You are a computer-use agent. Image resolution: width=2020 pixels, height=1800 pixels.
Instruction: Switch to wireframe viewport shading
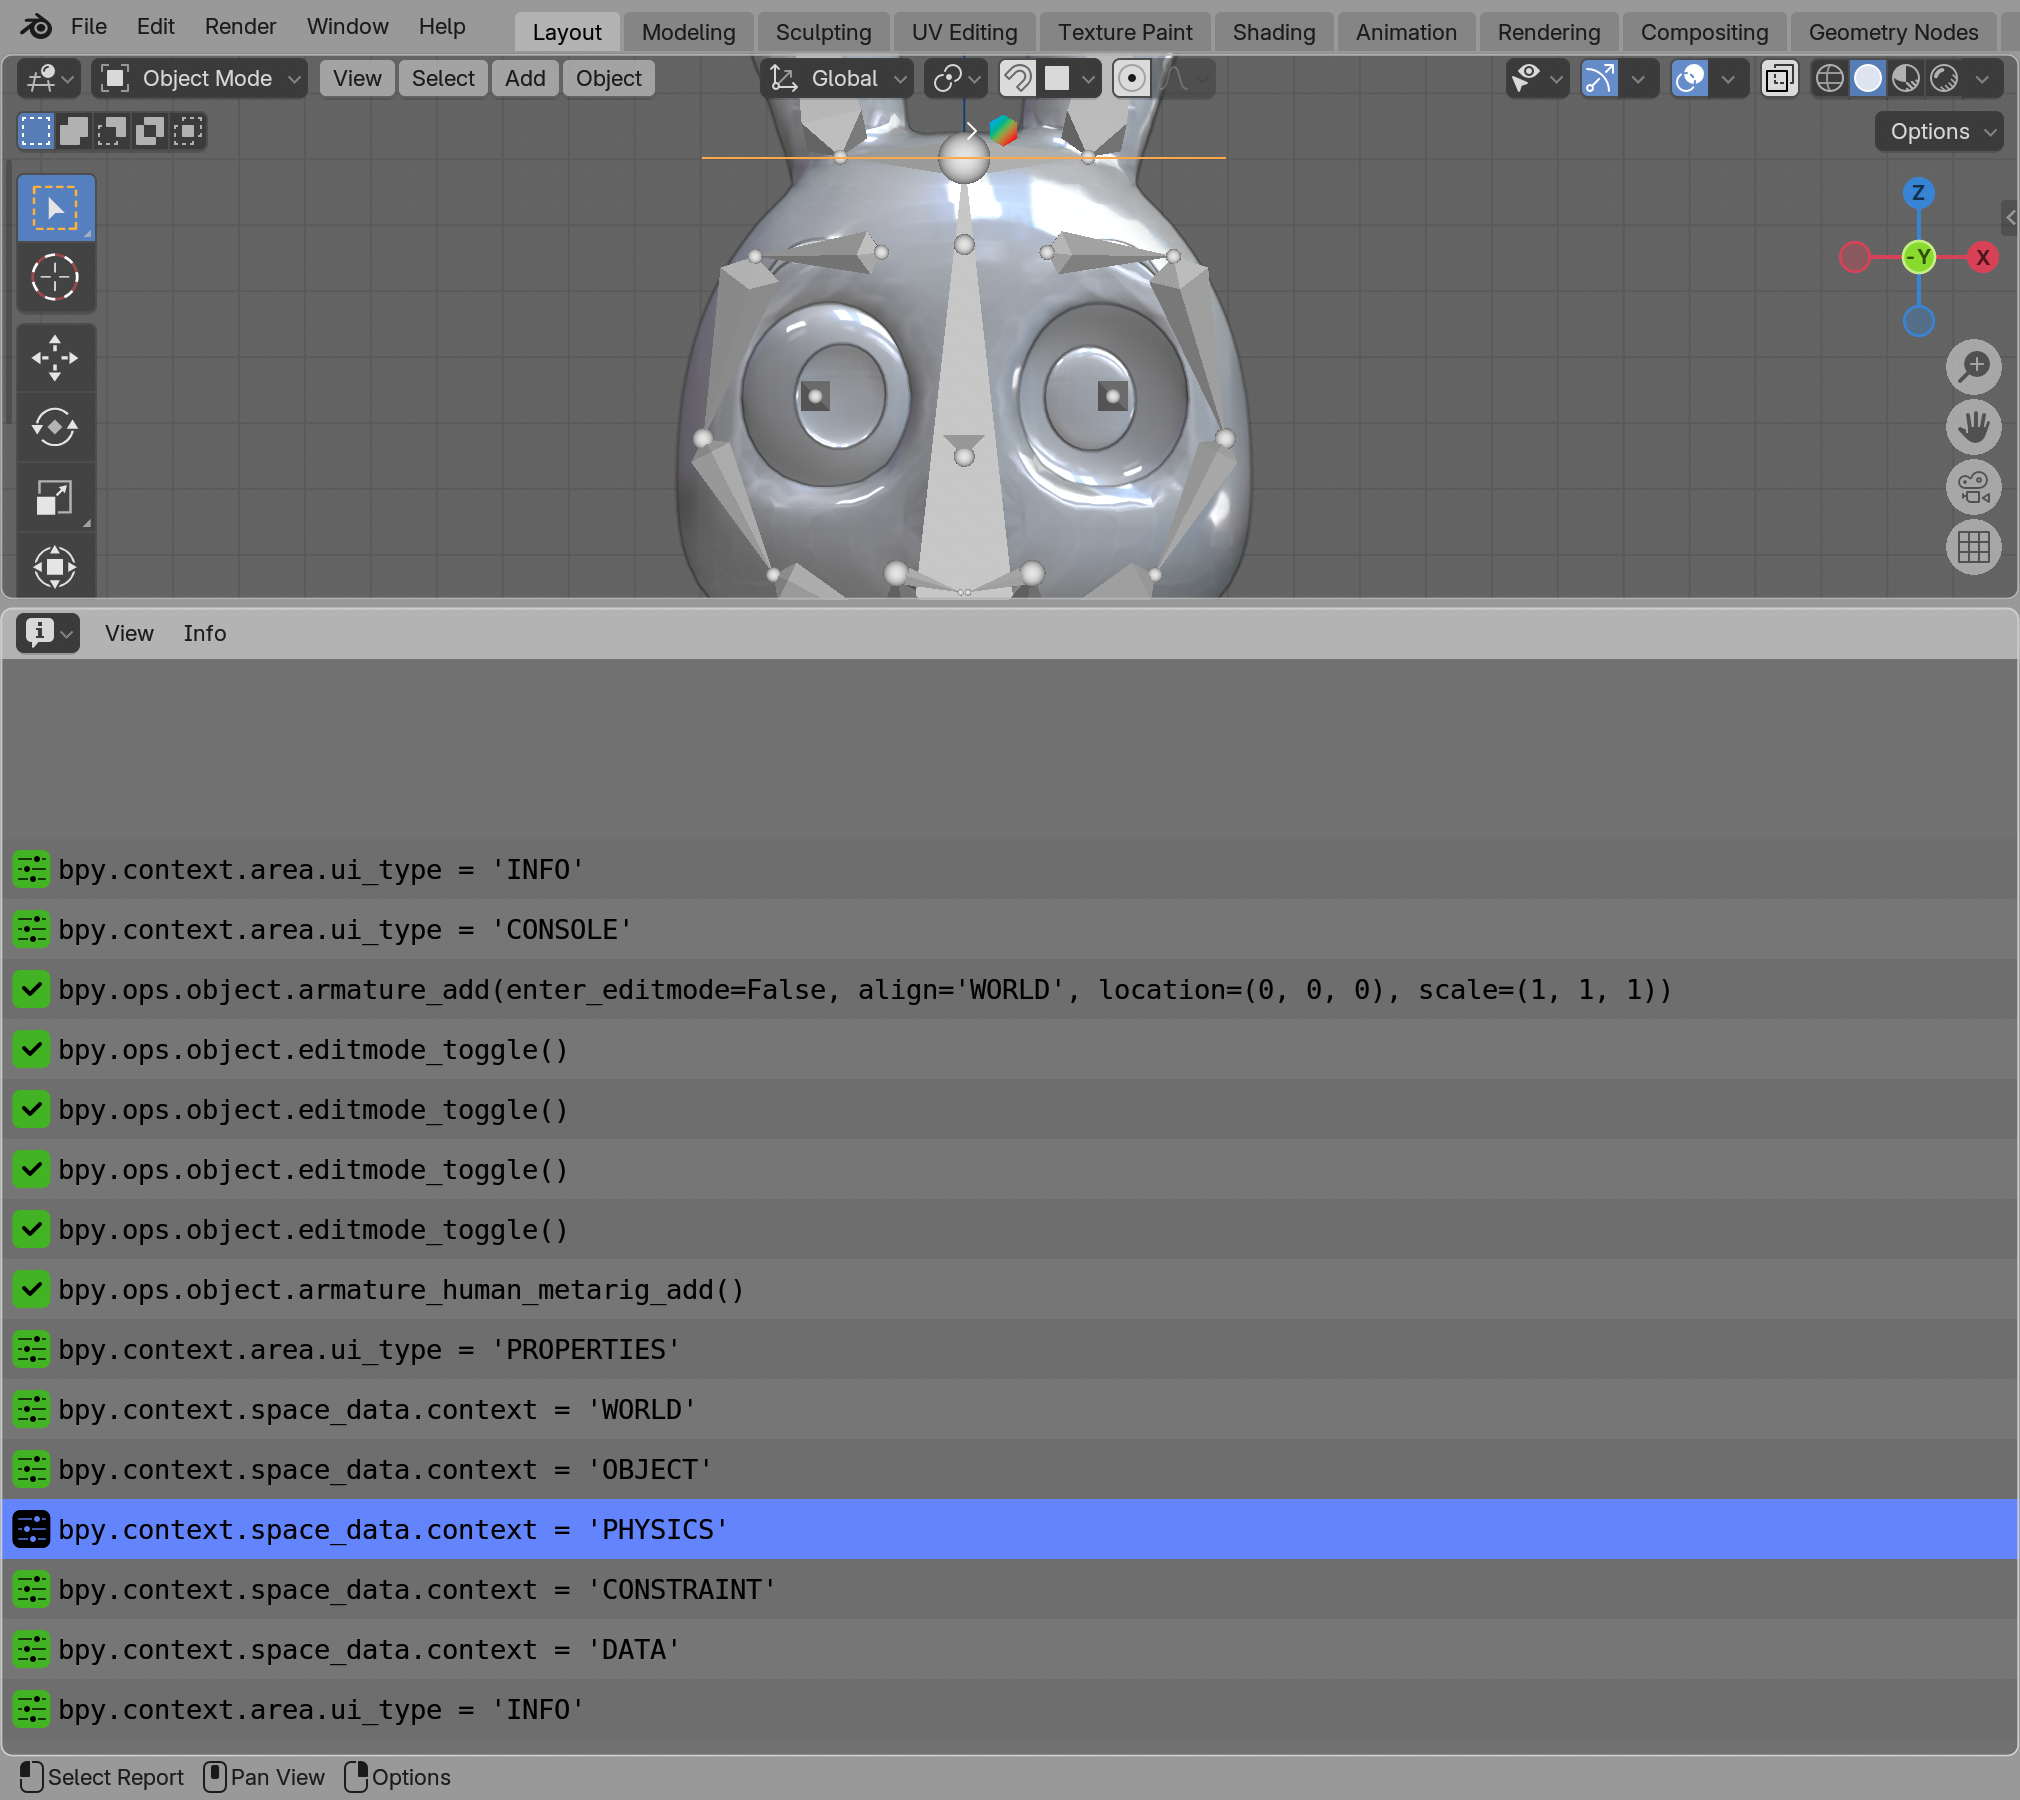click(x=1830, y=78)
